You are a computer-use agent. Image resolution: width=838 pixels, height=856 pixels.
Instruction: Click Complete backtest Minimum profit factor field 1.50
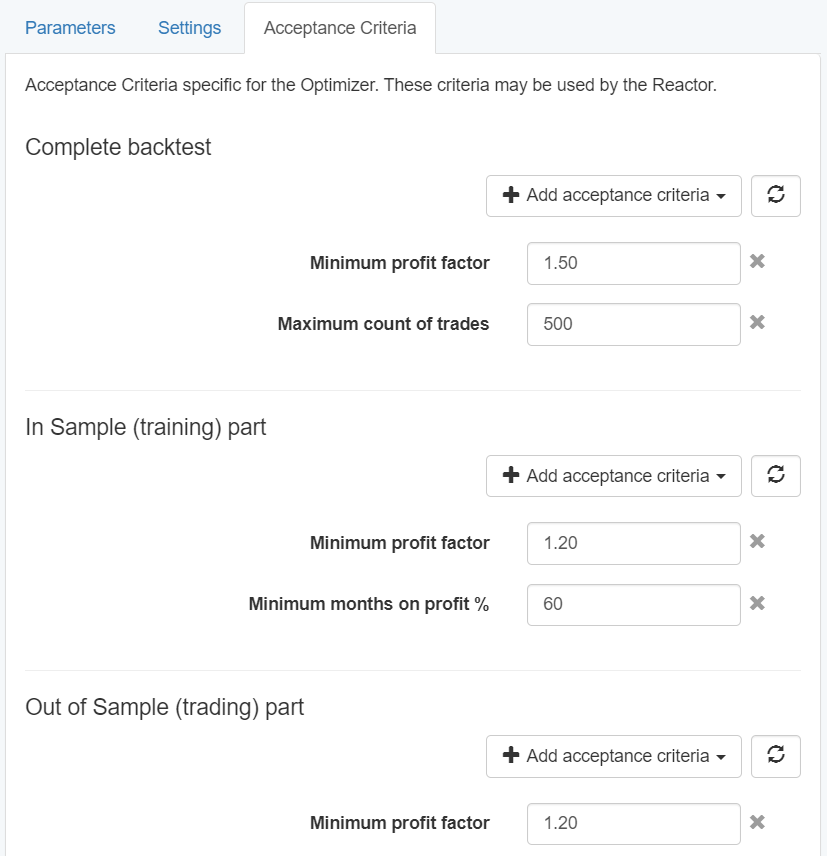coord(633,264)
